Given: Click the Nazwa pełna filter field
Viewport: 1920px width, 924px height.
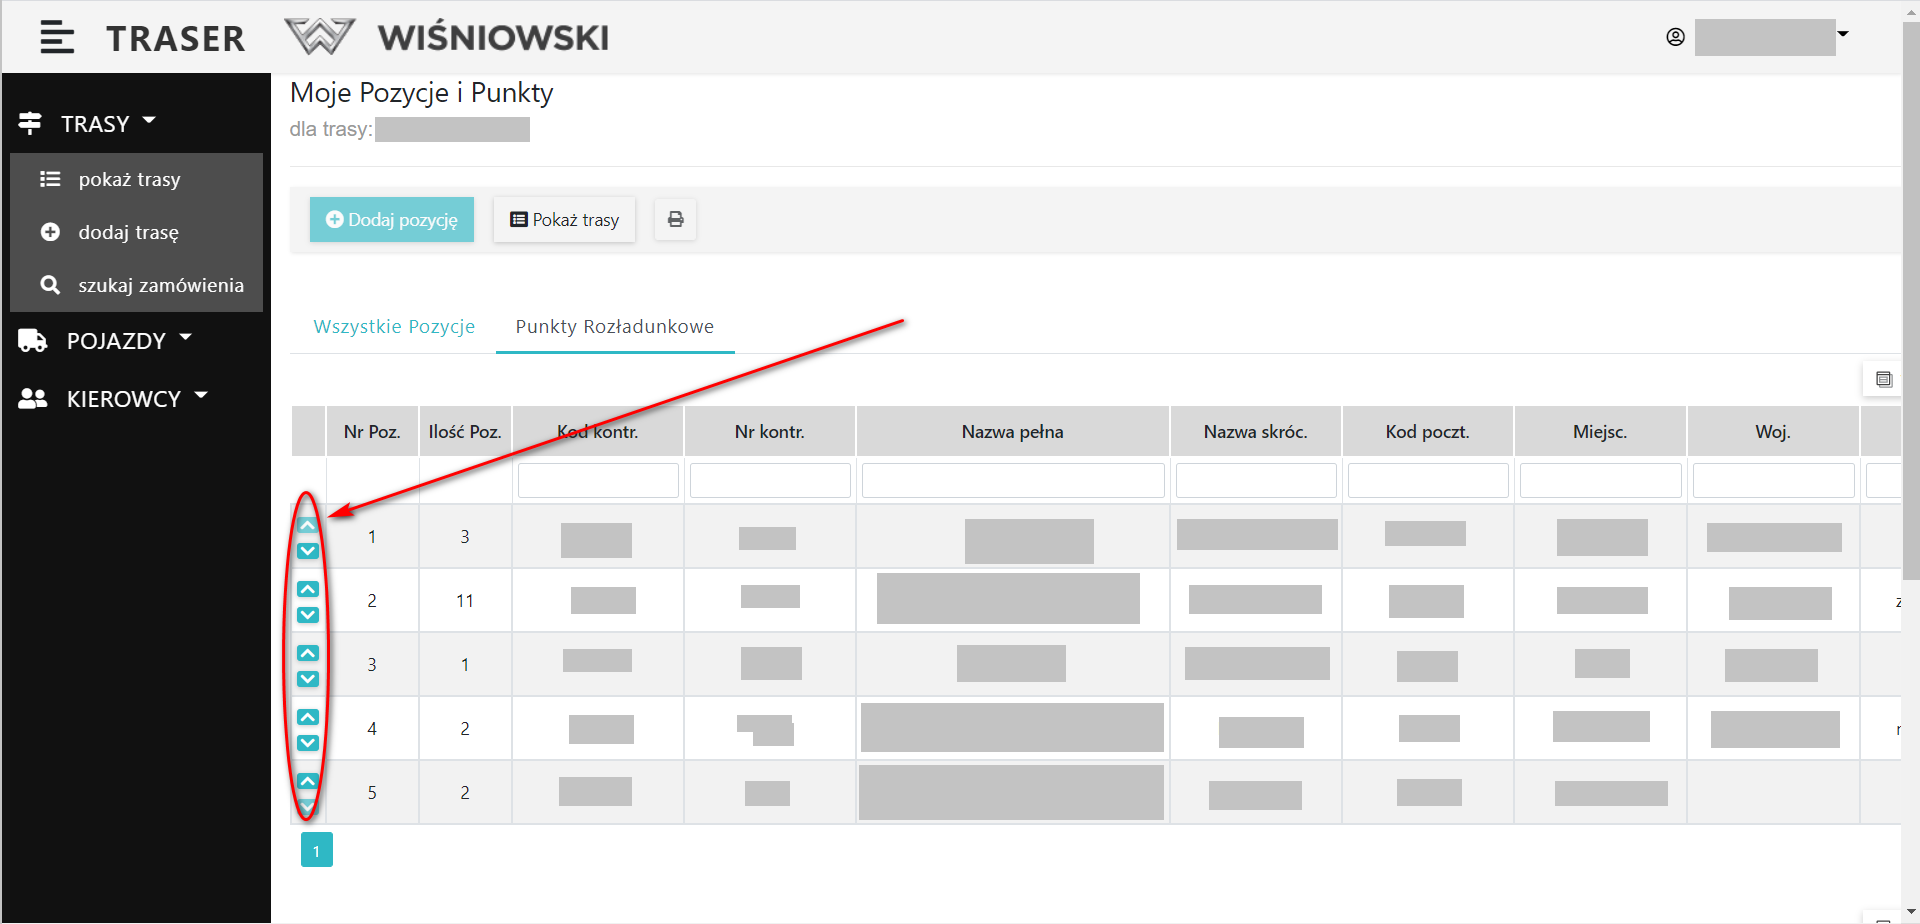Looking at the screenshot, I should click(1012, 480).
